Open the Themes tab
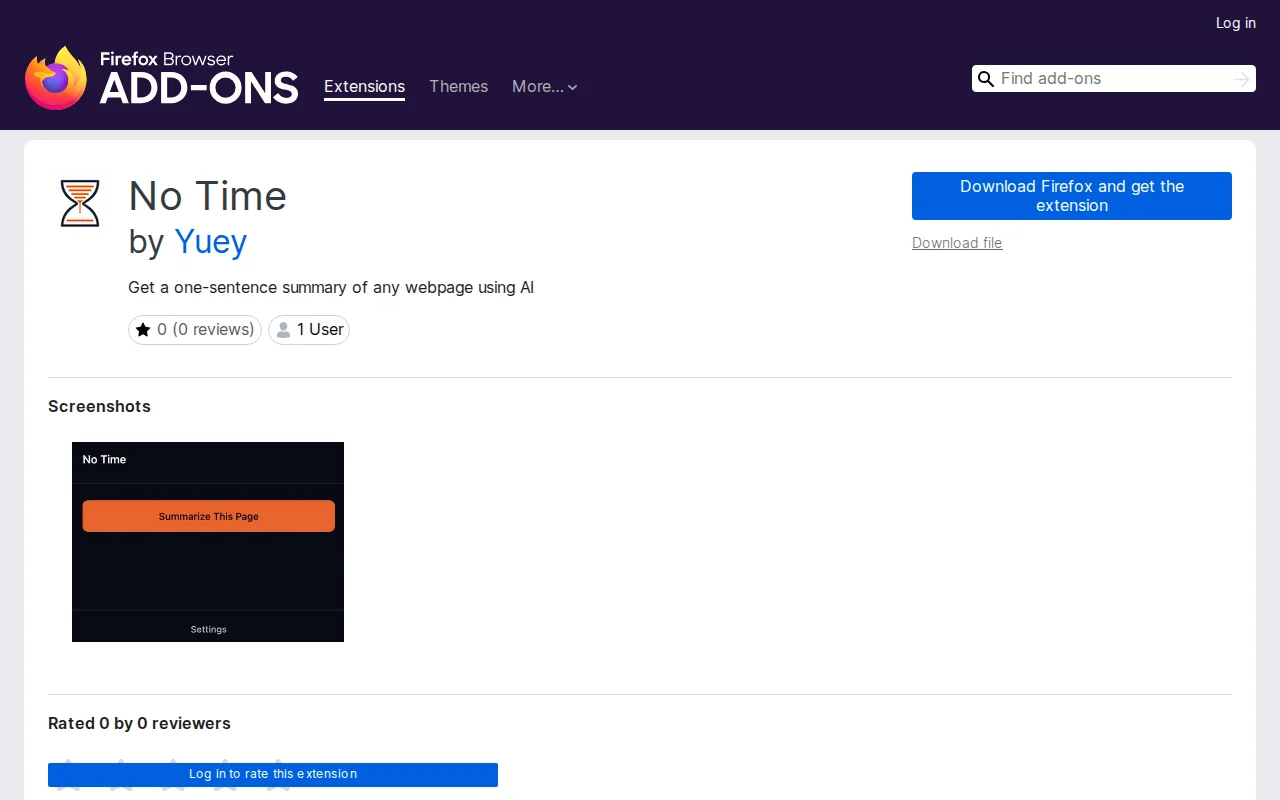The image size is (1280, 800). coord(458,87)
